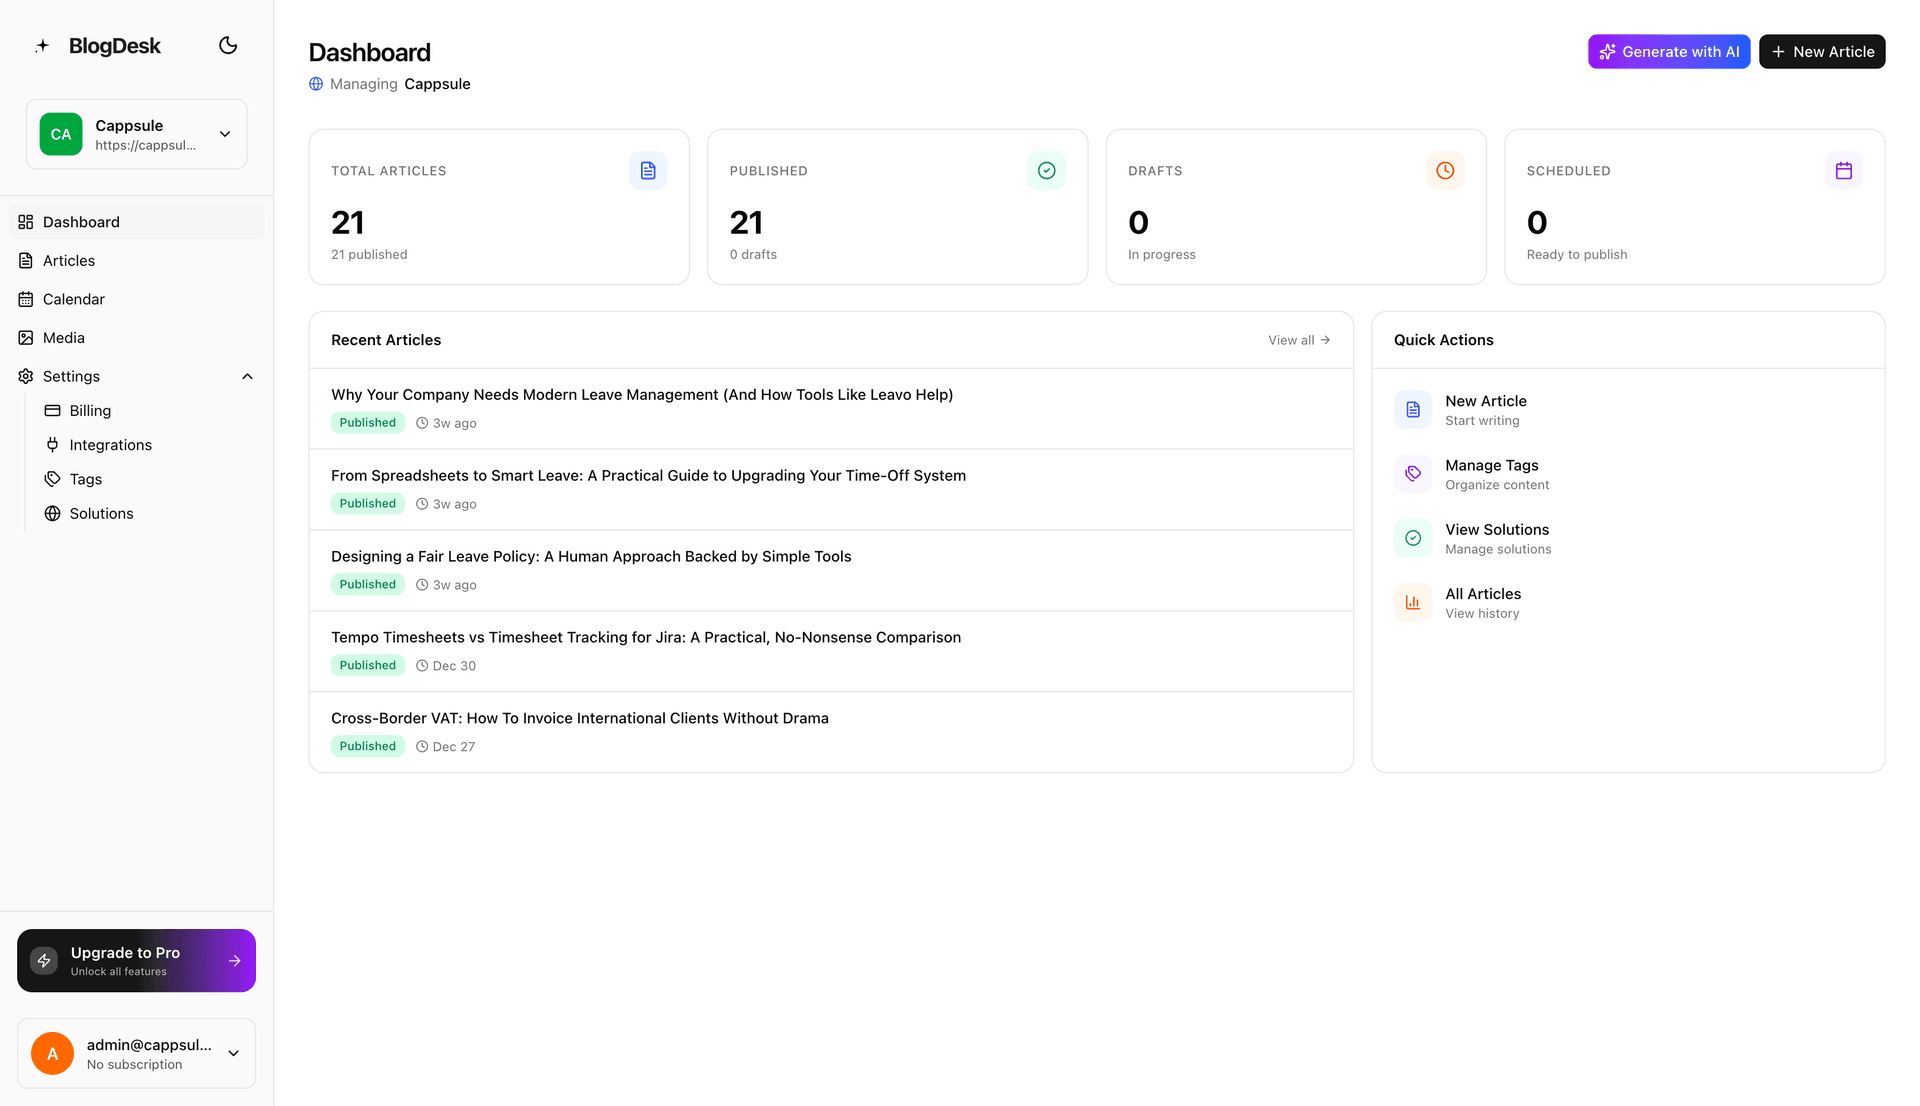Select Billing under Settings

coord(90,410)
